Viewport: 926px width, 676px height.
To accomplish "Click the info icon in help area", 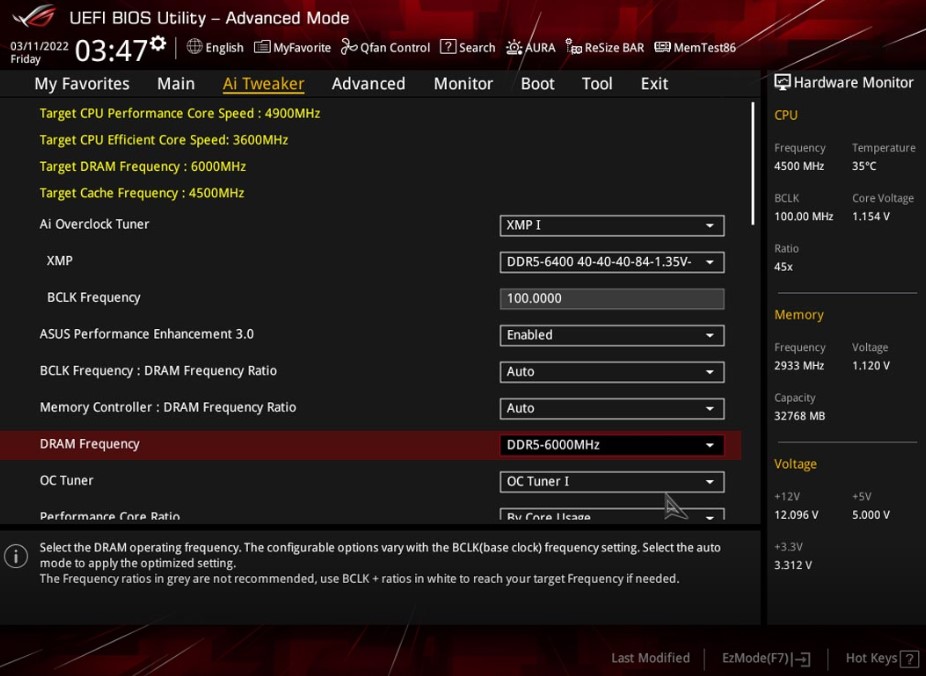I will [x=15, y=556].
